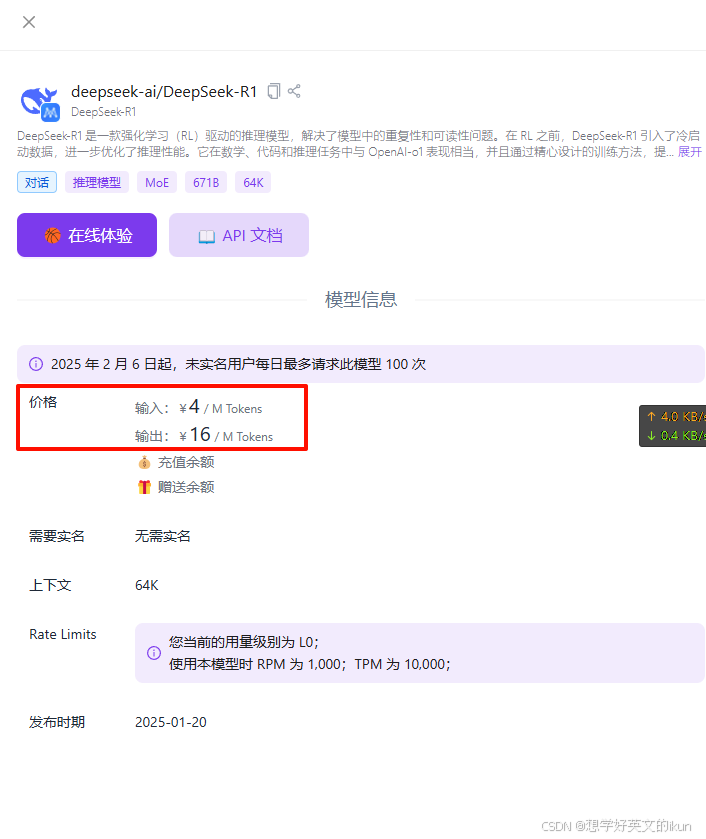This screenshot has width=706, height=839.
Task: Click the info icon in Rate Limits box
Action: (x=154, y=653)
